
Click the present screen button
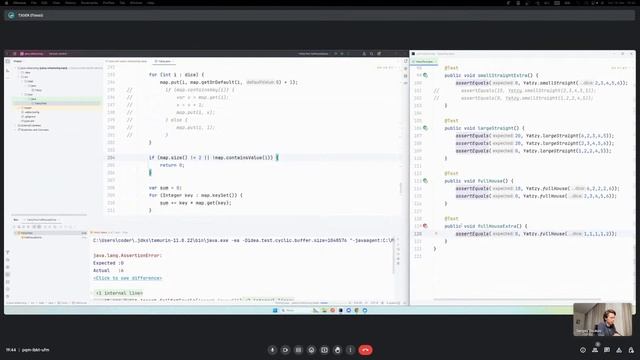pyautogui.click(x=324, y=350)
